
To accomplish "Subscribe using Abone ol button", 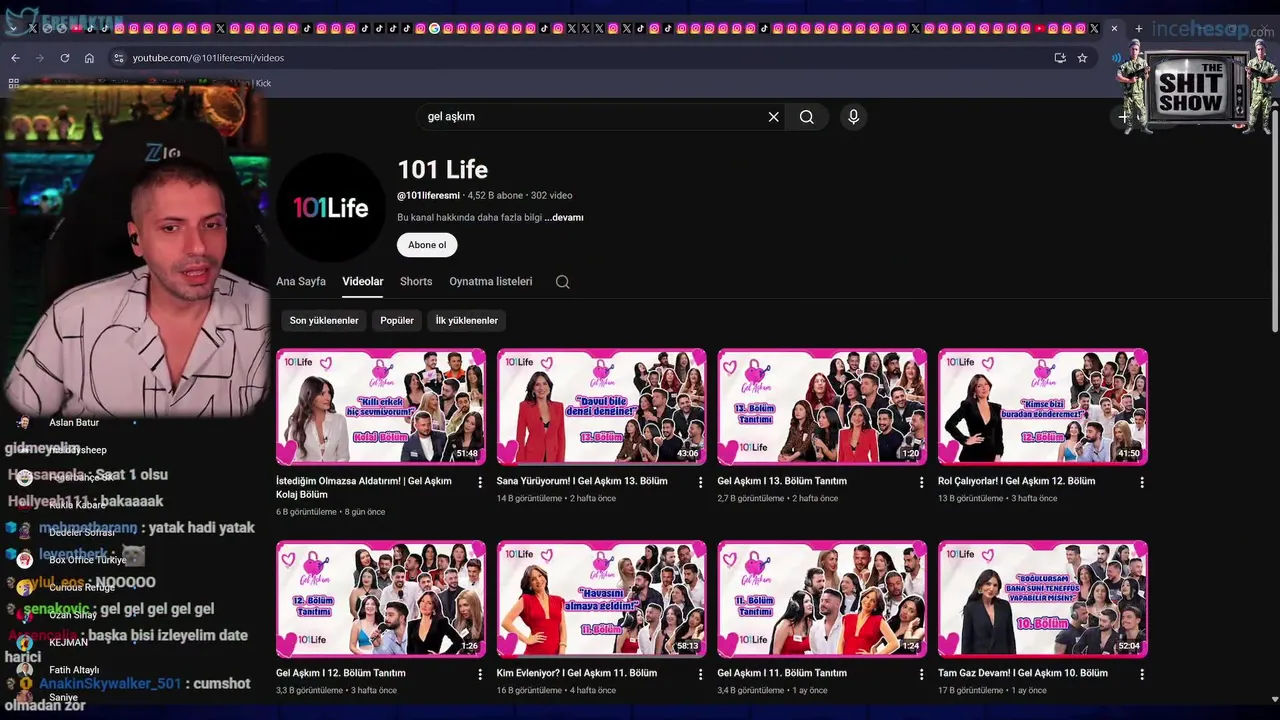I will (x=427, y=245).
